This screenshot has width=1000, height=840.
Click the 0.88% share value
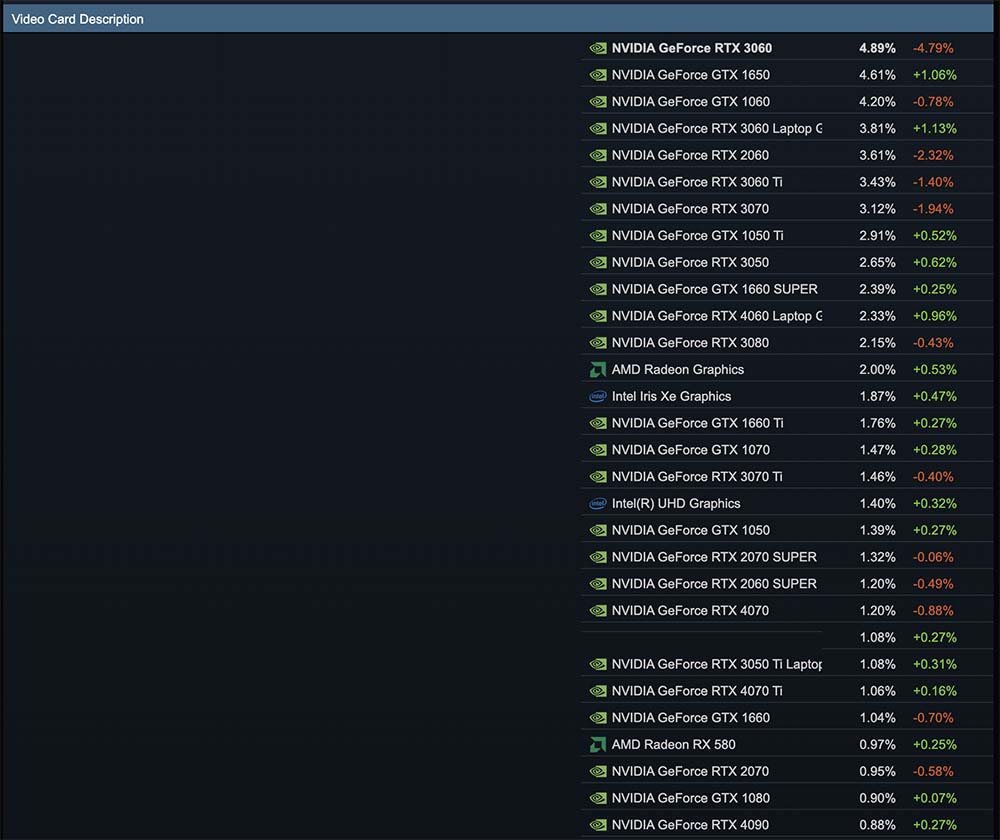pyautogui.click(x=877, y=825)
